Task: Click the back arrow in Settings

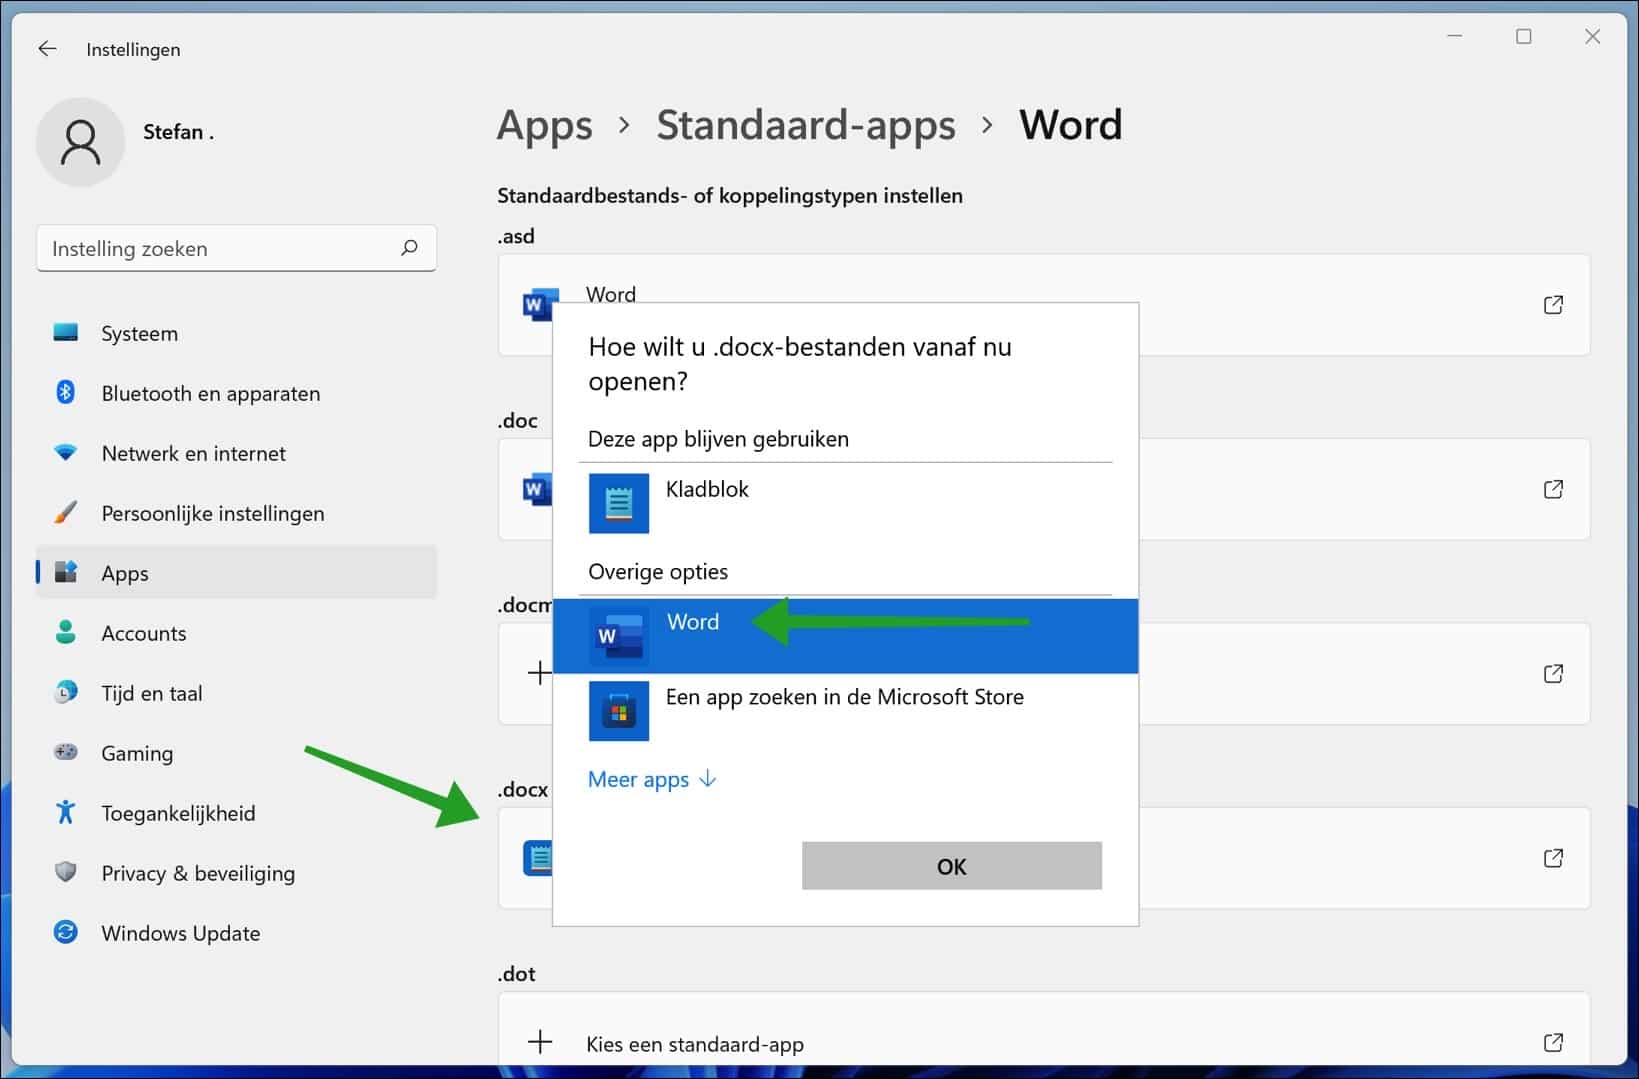Action: pyautogui.click(x=47, y=48)
